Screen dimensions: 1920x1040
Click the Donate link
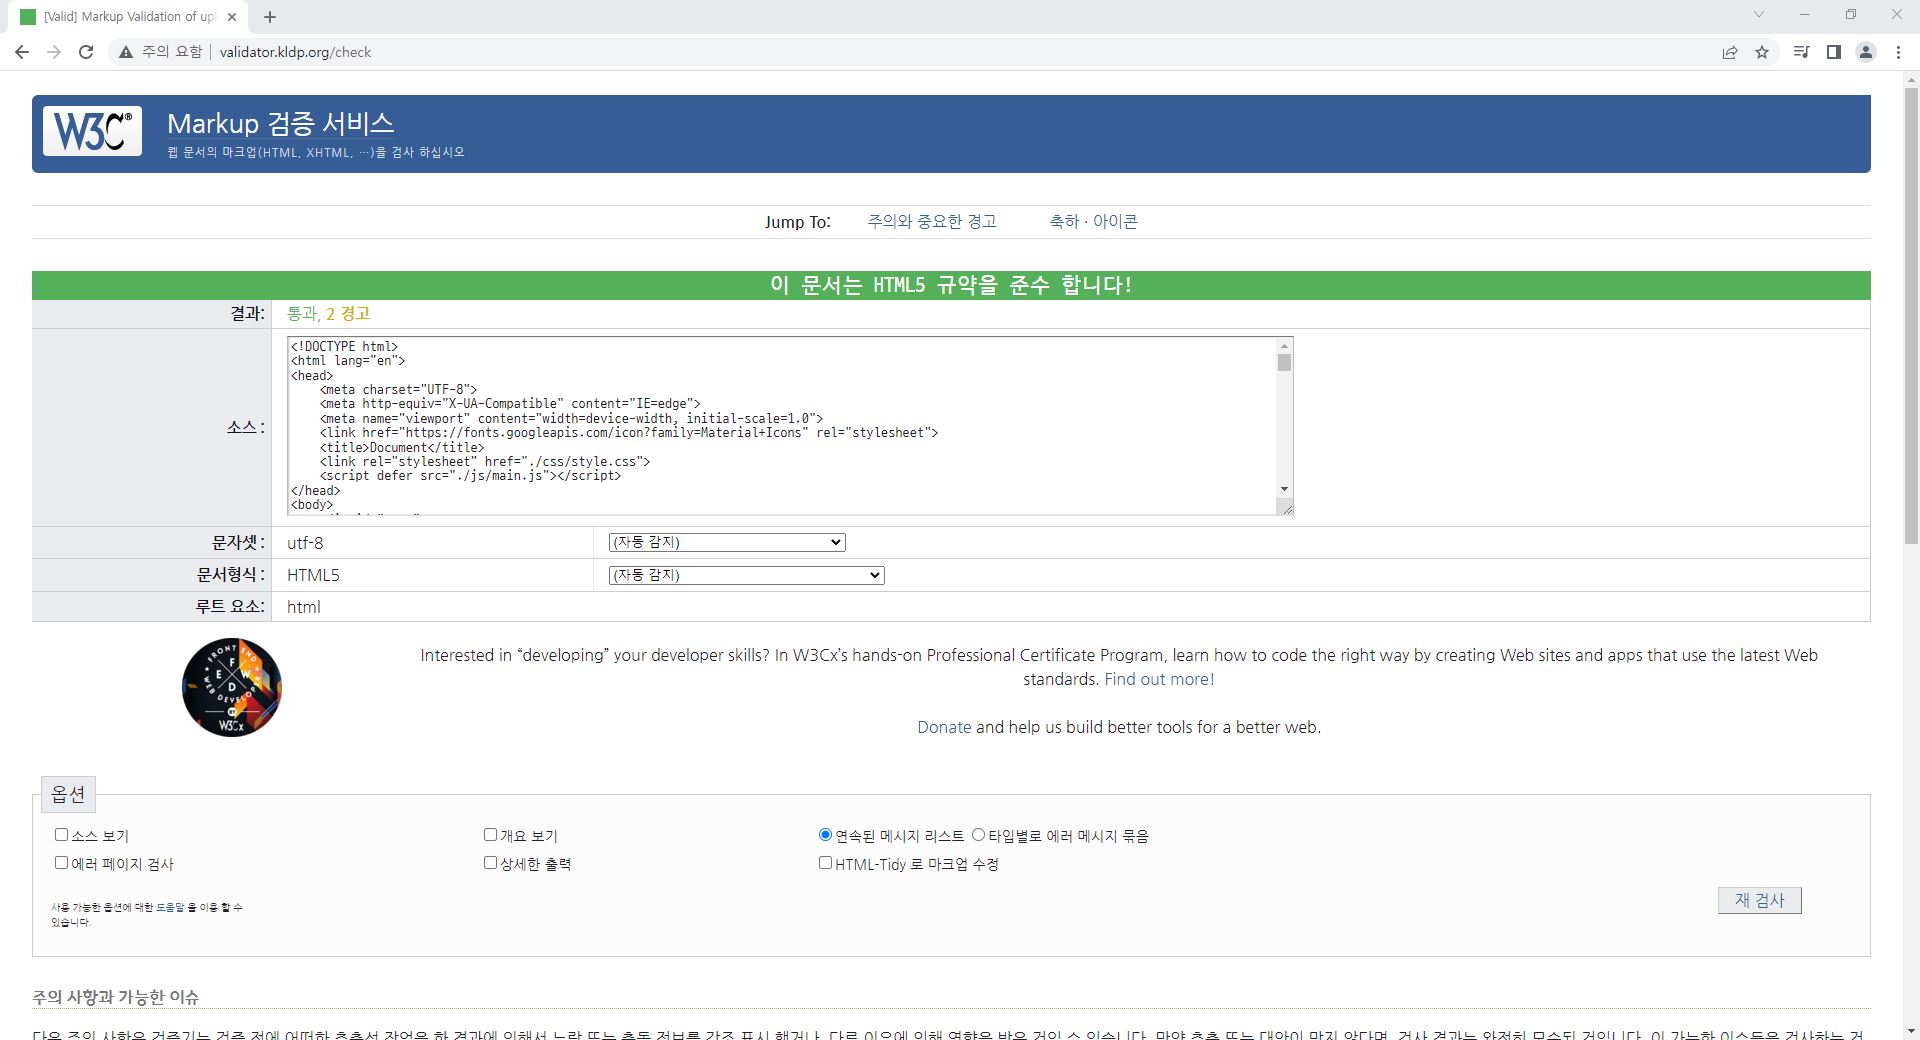[x=944, y=727]
